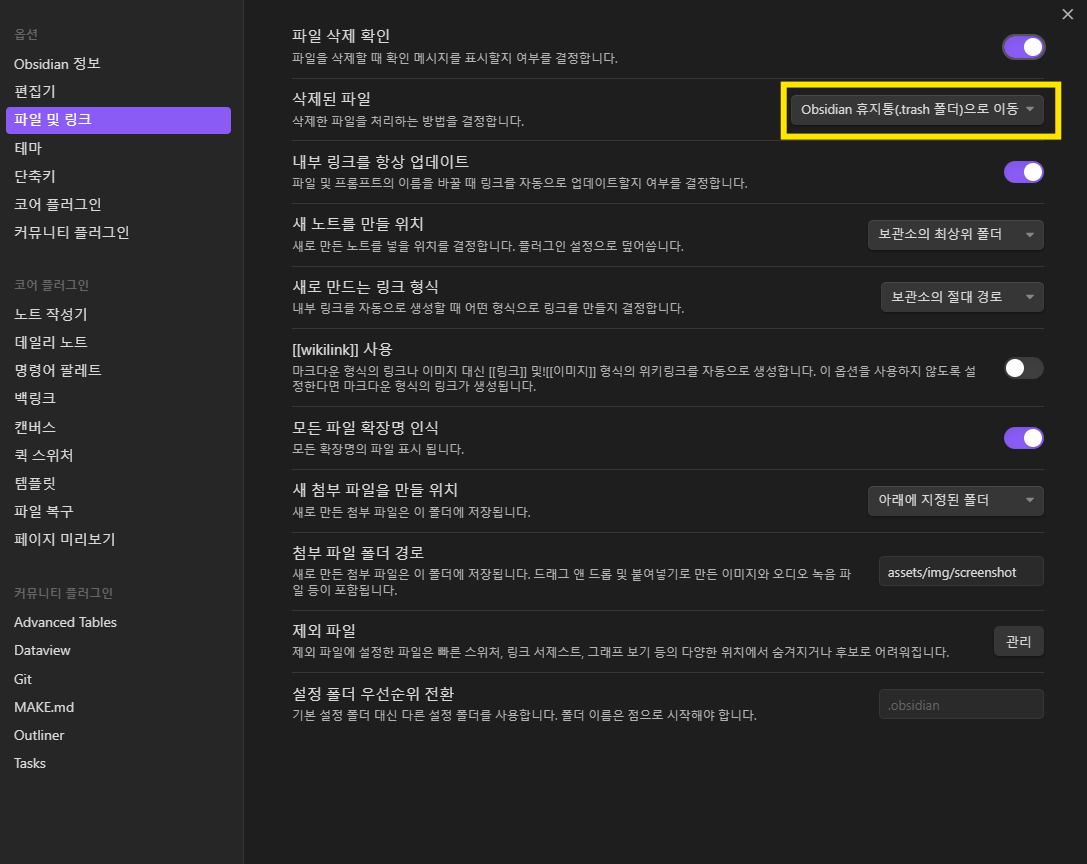Turn off 모든 파일 확장명 인식 switch
Image resolution: width=1087 pixels, height=864 pixels.
(x=1023, y=438)
